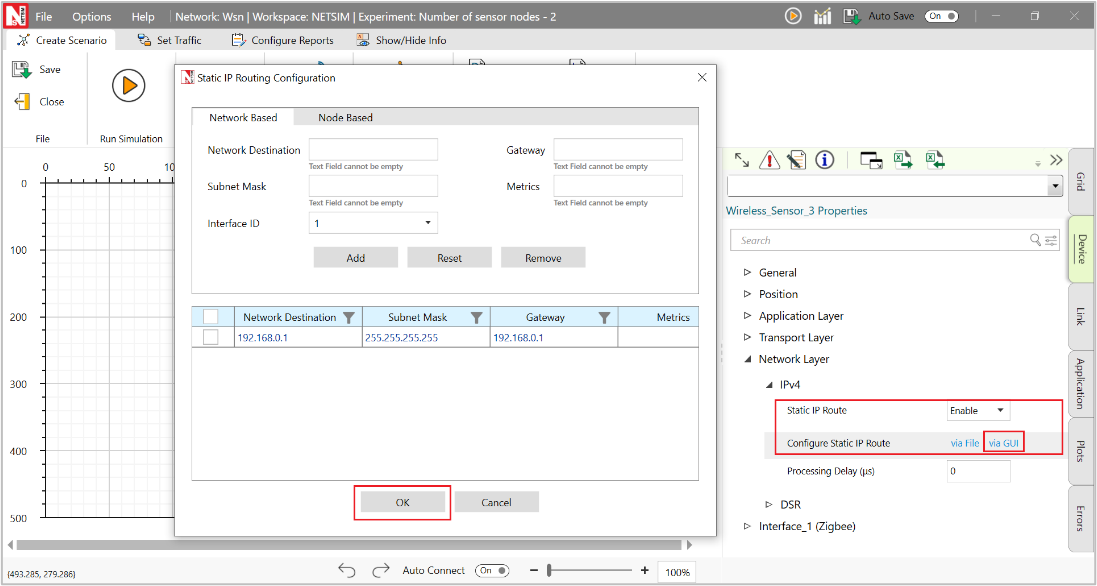Click the title bar results chart icon

coord(823,16)
